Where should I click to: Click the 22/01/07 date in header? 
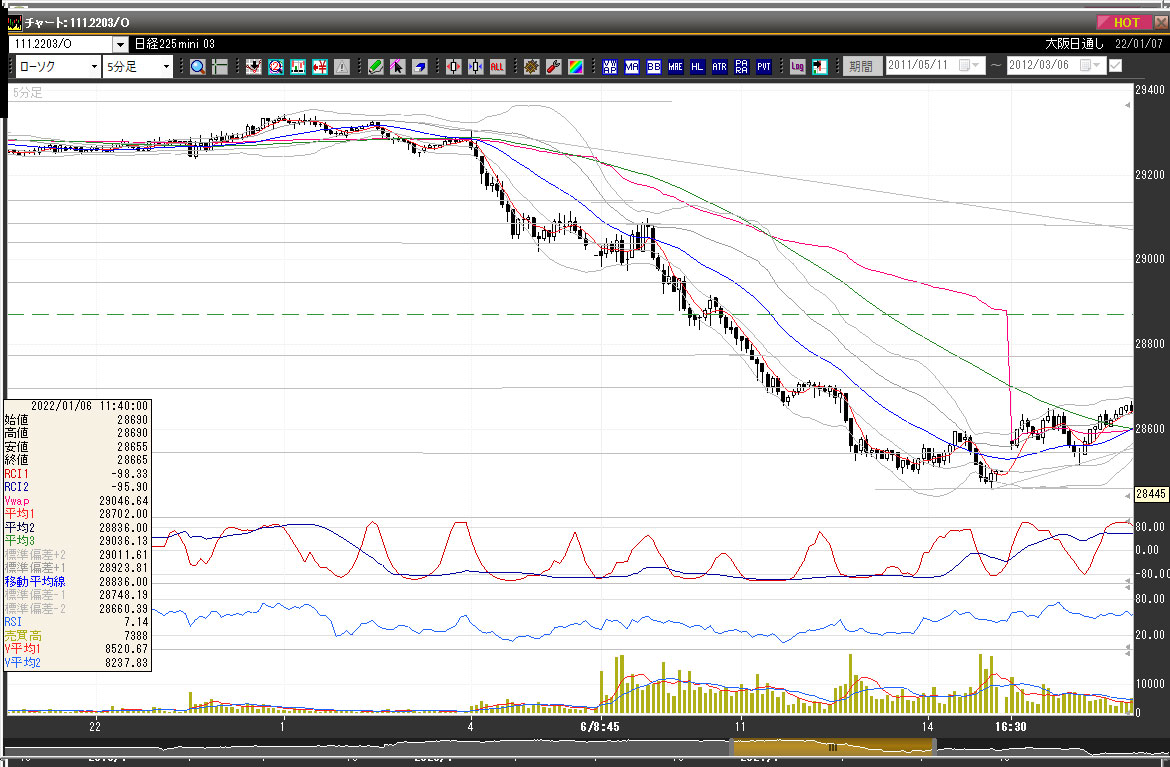click(x=1138, y=44)
